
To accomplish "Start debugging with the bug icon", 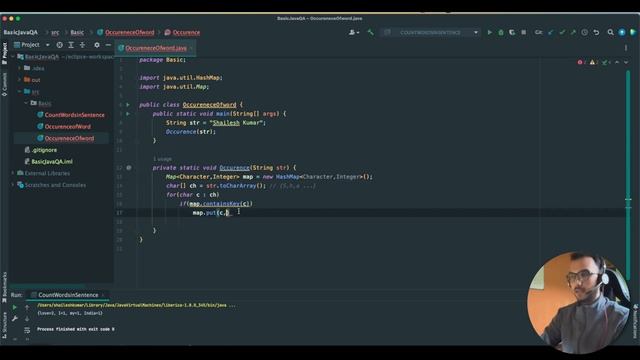I will [501, 32].
